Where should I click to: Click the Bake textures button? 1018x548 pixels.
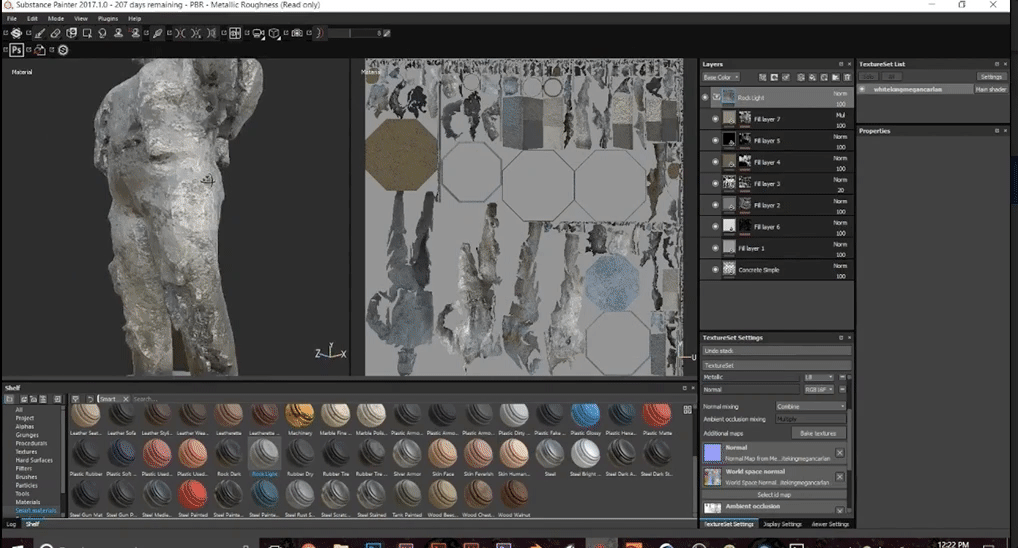819,433
